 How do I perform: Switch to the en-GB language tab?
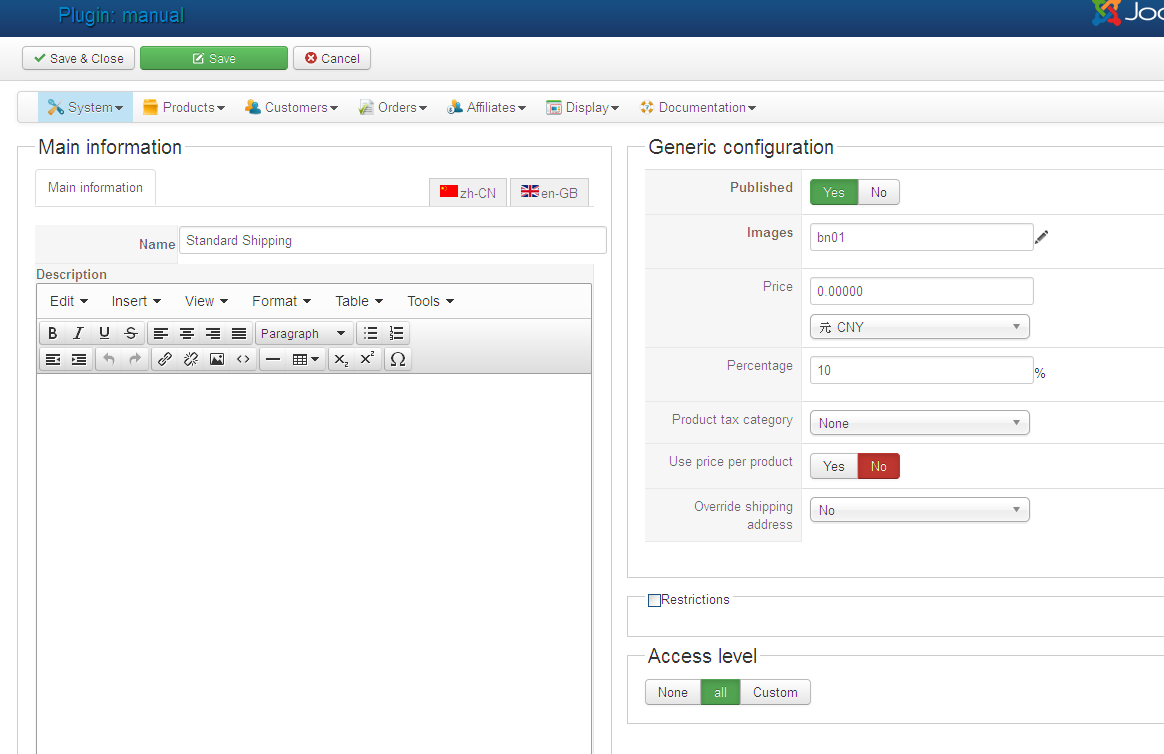[549, 193]
